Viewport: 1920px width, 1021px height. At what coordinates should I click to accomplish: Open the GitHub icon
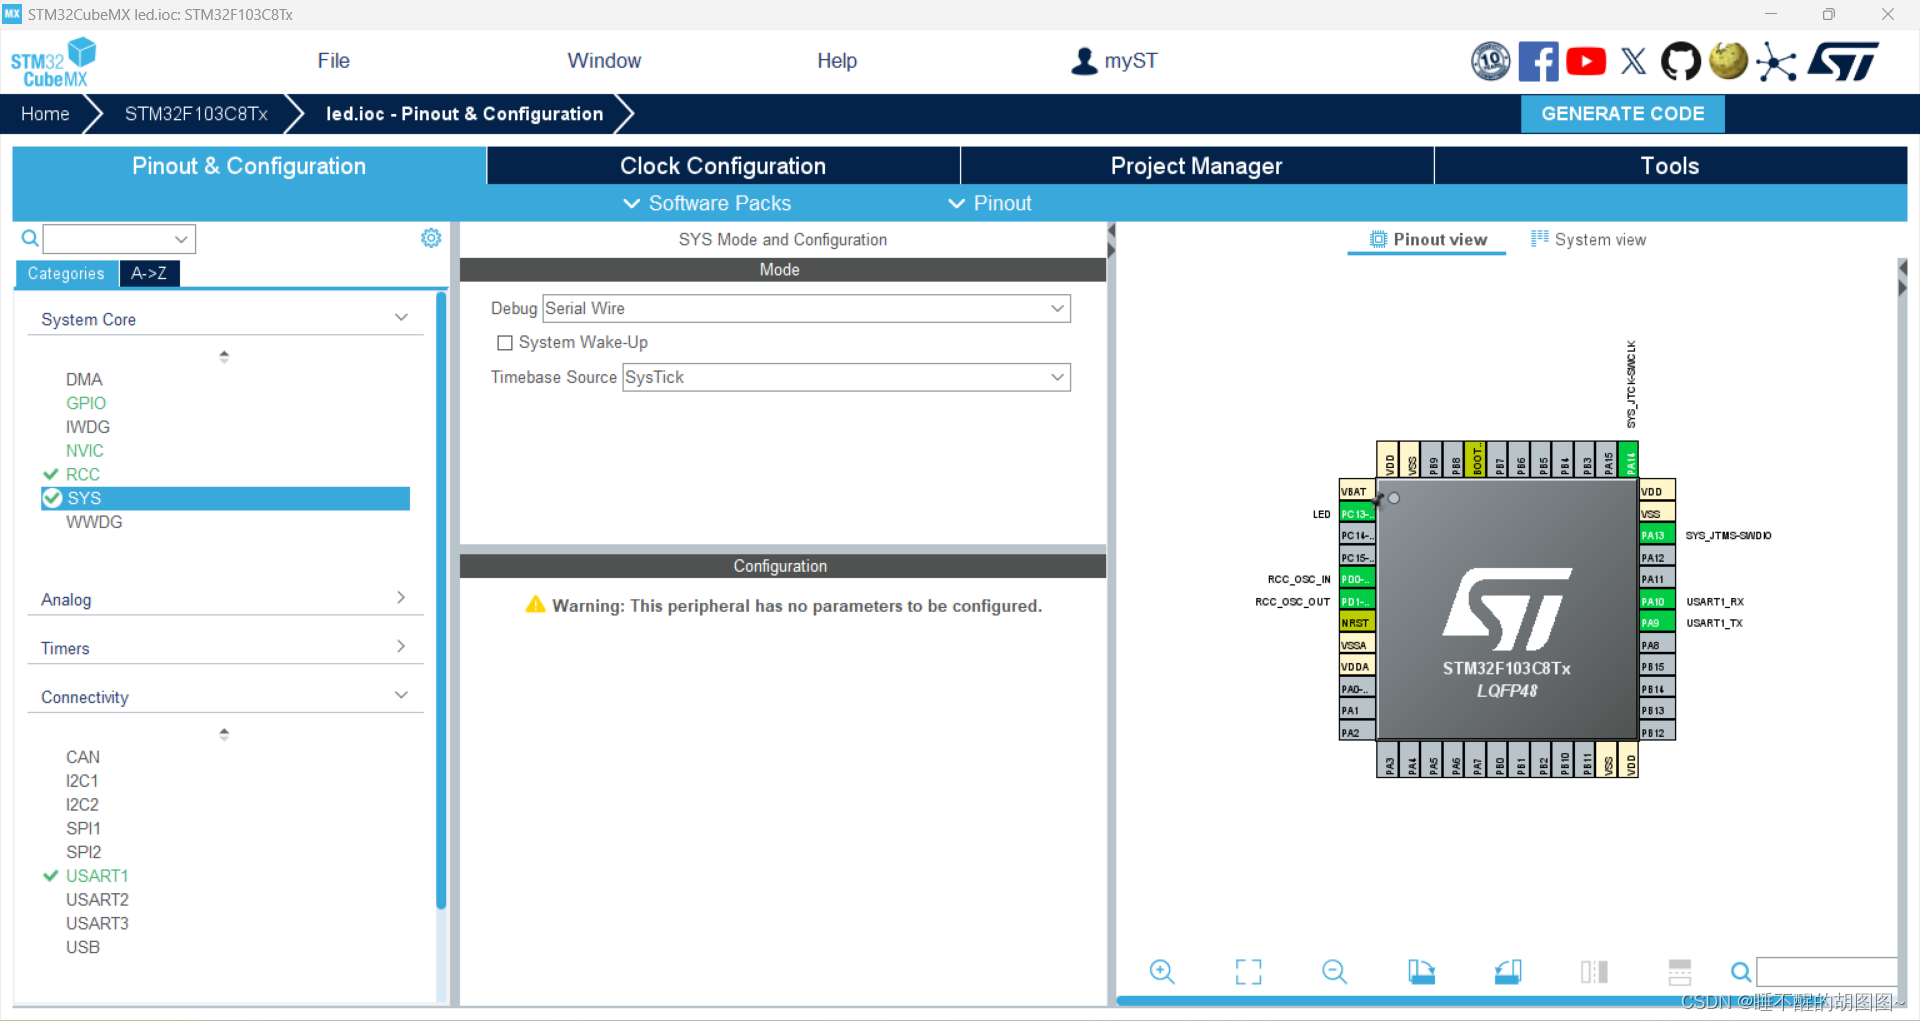click(x=1680, y=61)
